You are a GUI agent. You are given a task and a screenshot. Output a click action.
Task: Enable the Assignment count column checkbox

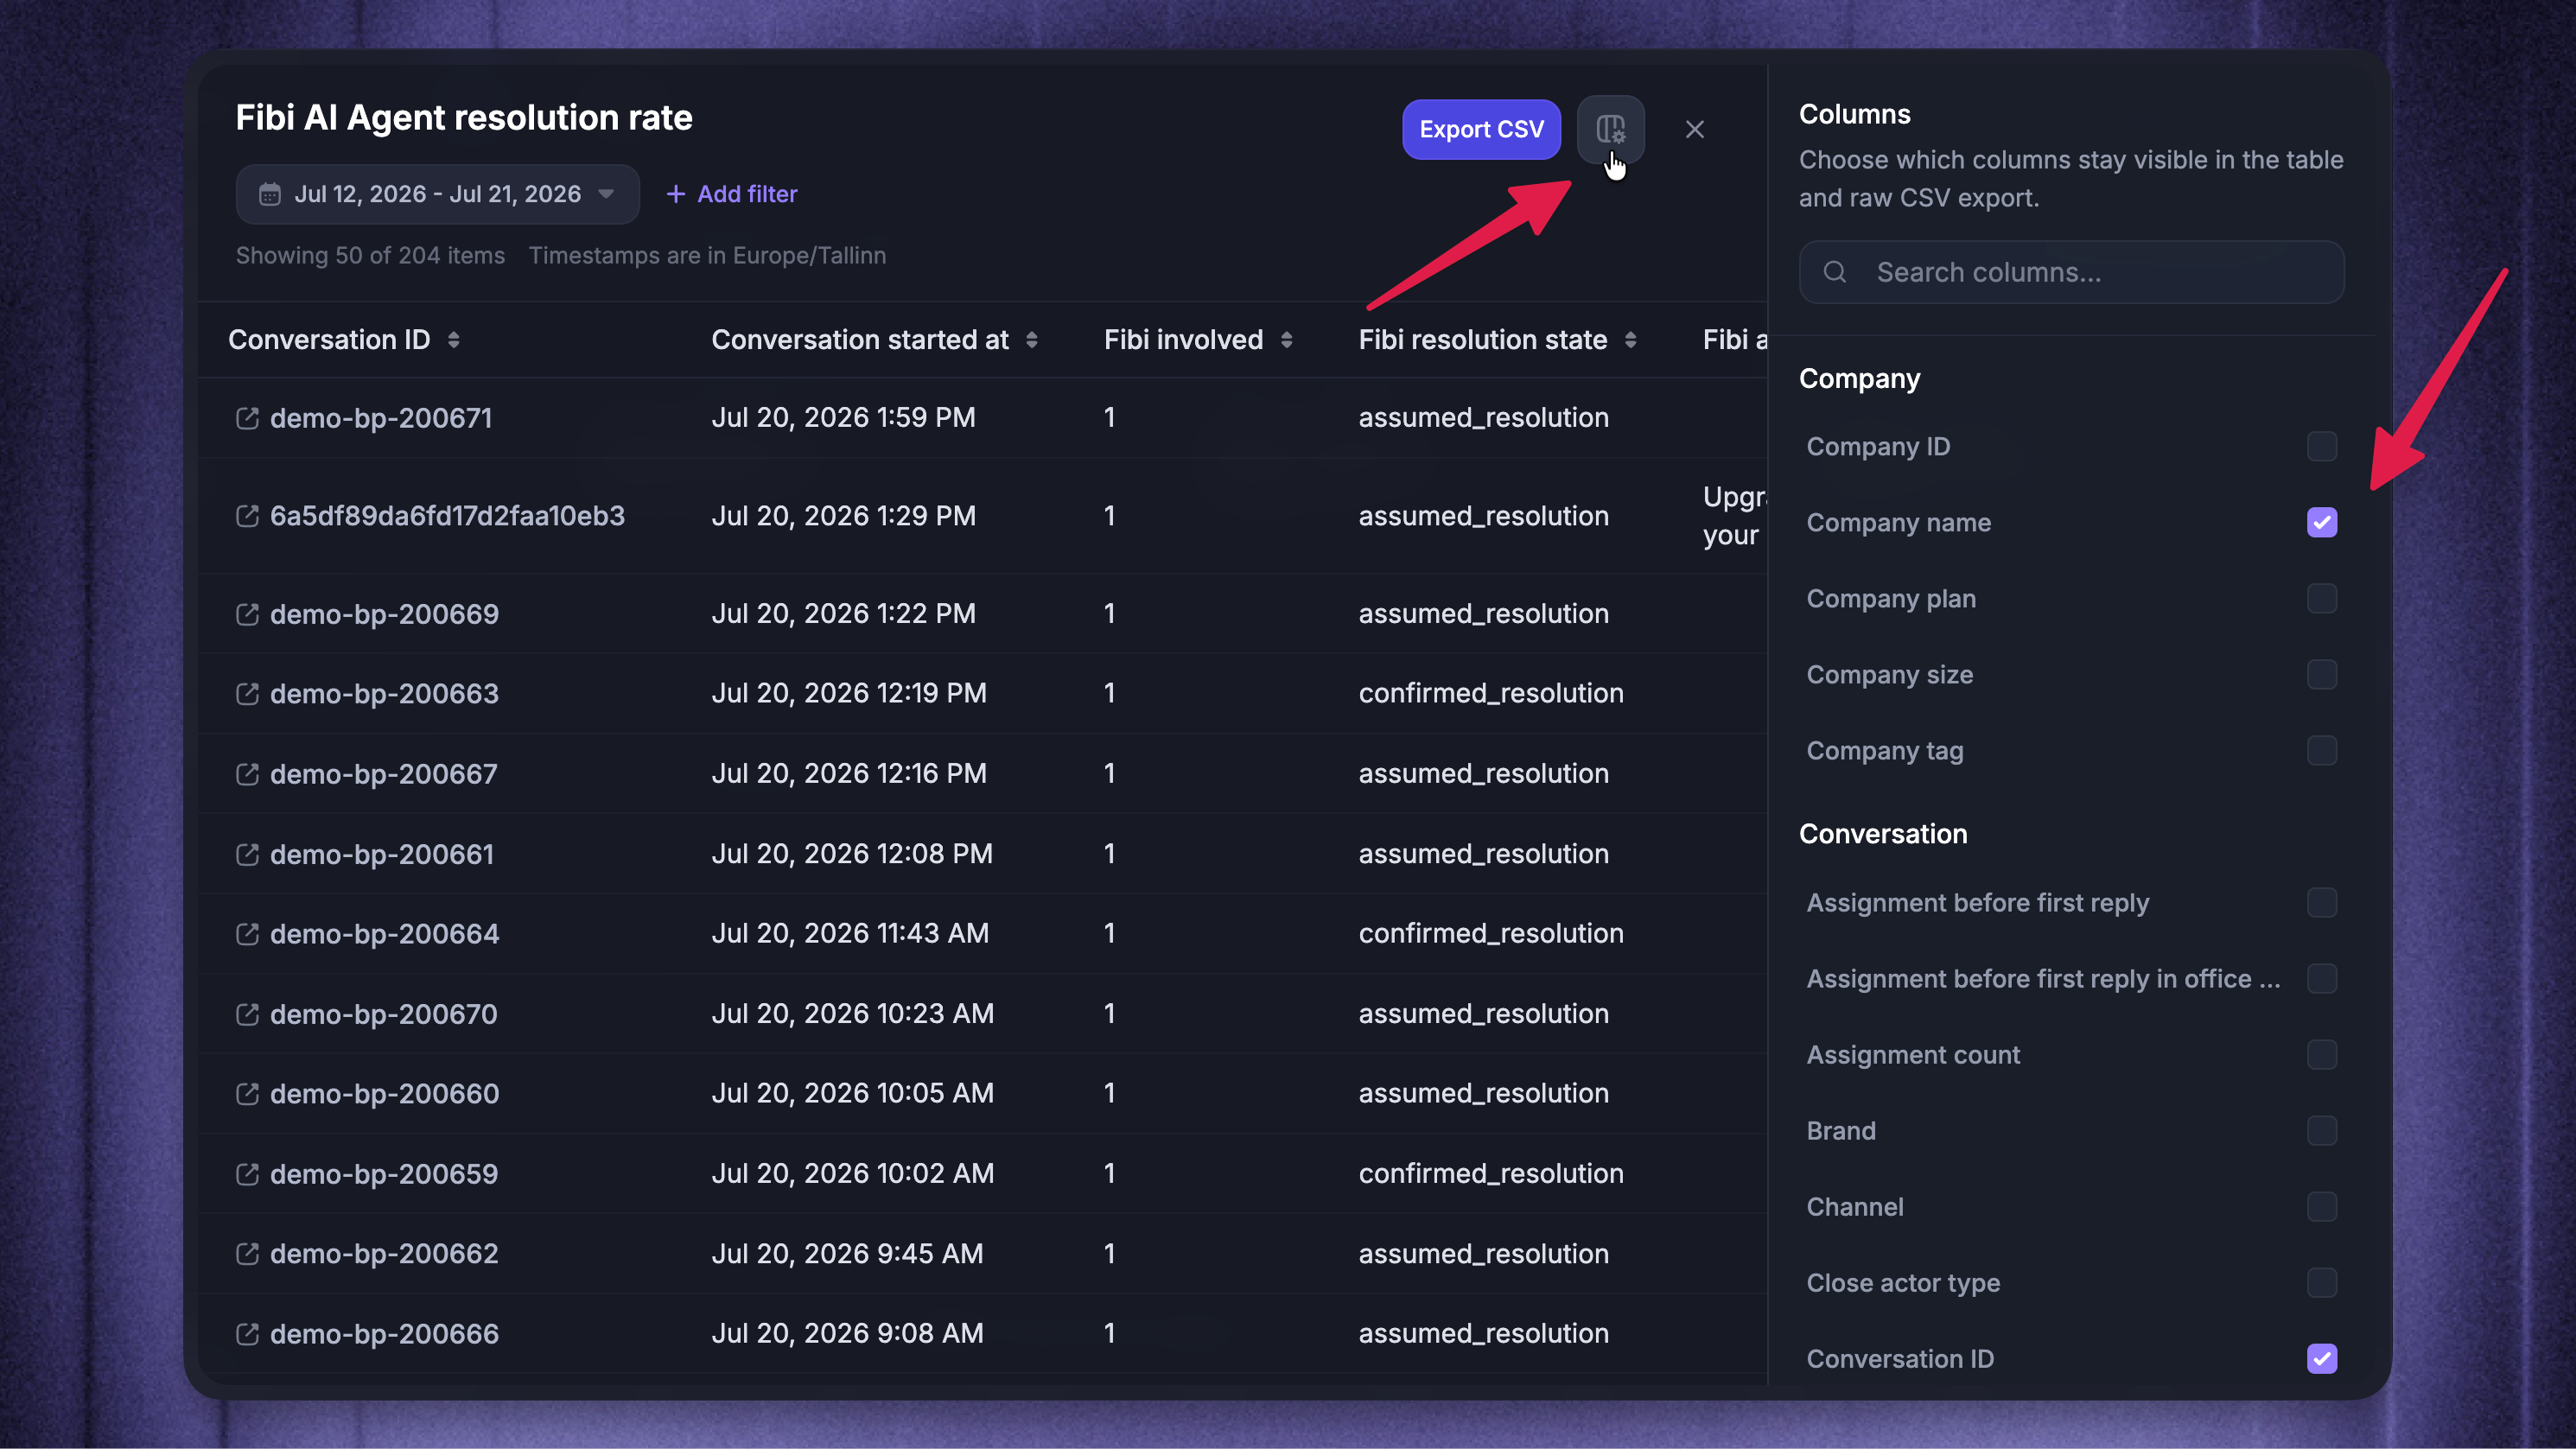(x=2322, y=1055)
